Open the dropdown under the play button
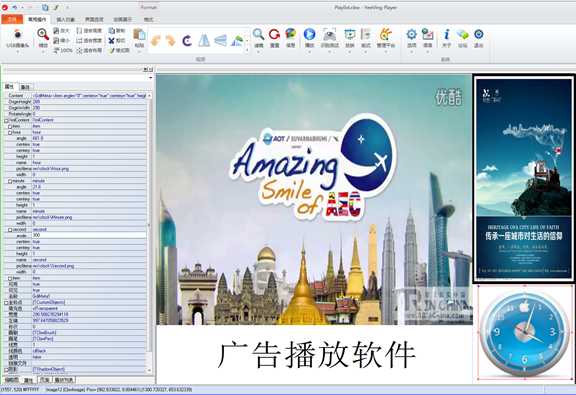 point(310,52)
